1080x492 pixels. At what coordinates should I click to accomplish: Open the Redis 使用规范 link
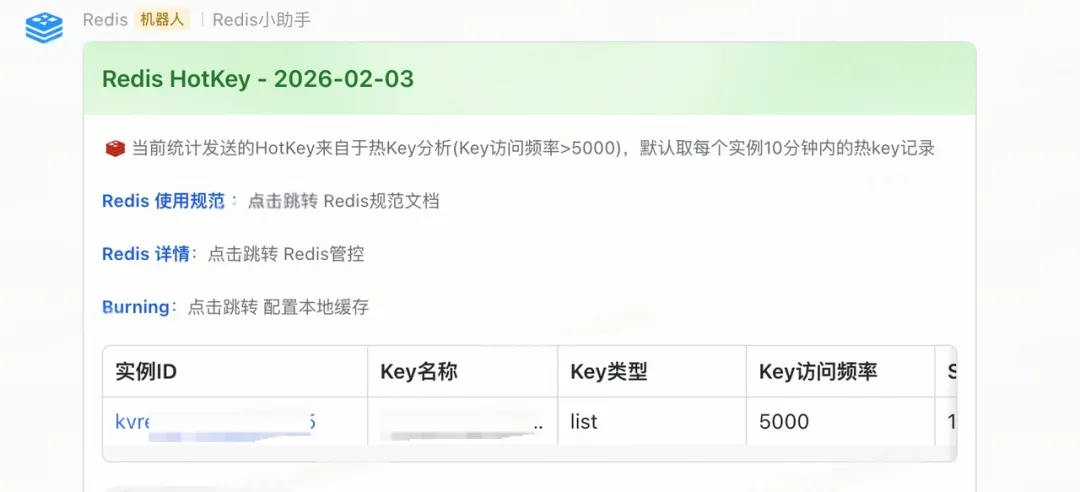tap(163, 201)
